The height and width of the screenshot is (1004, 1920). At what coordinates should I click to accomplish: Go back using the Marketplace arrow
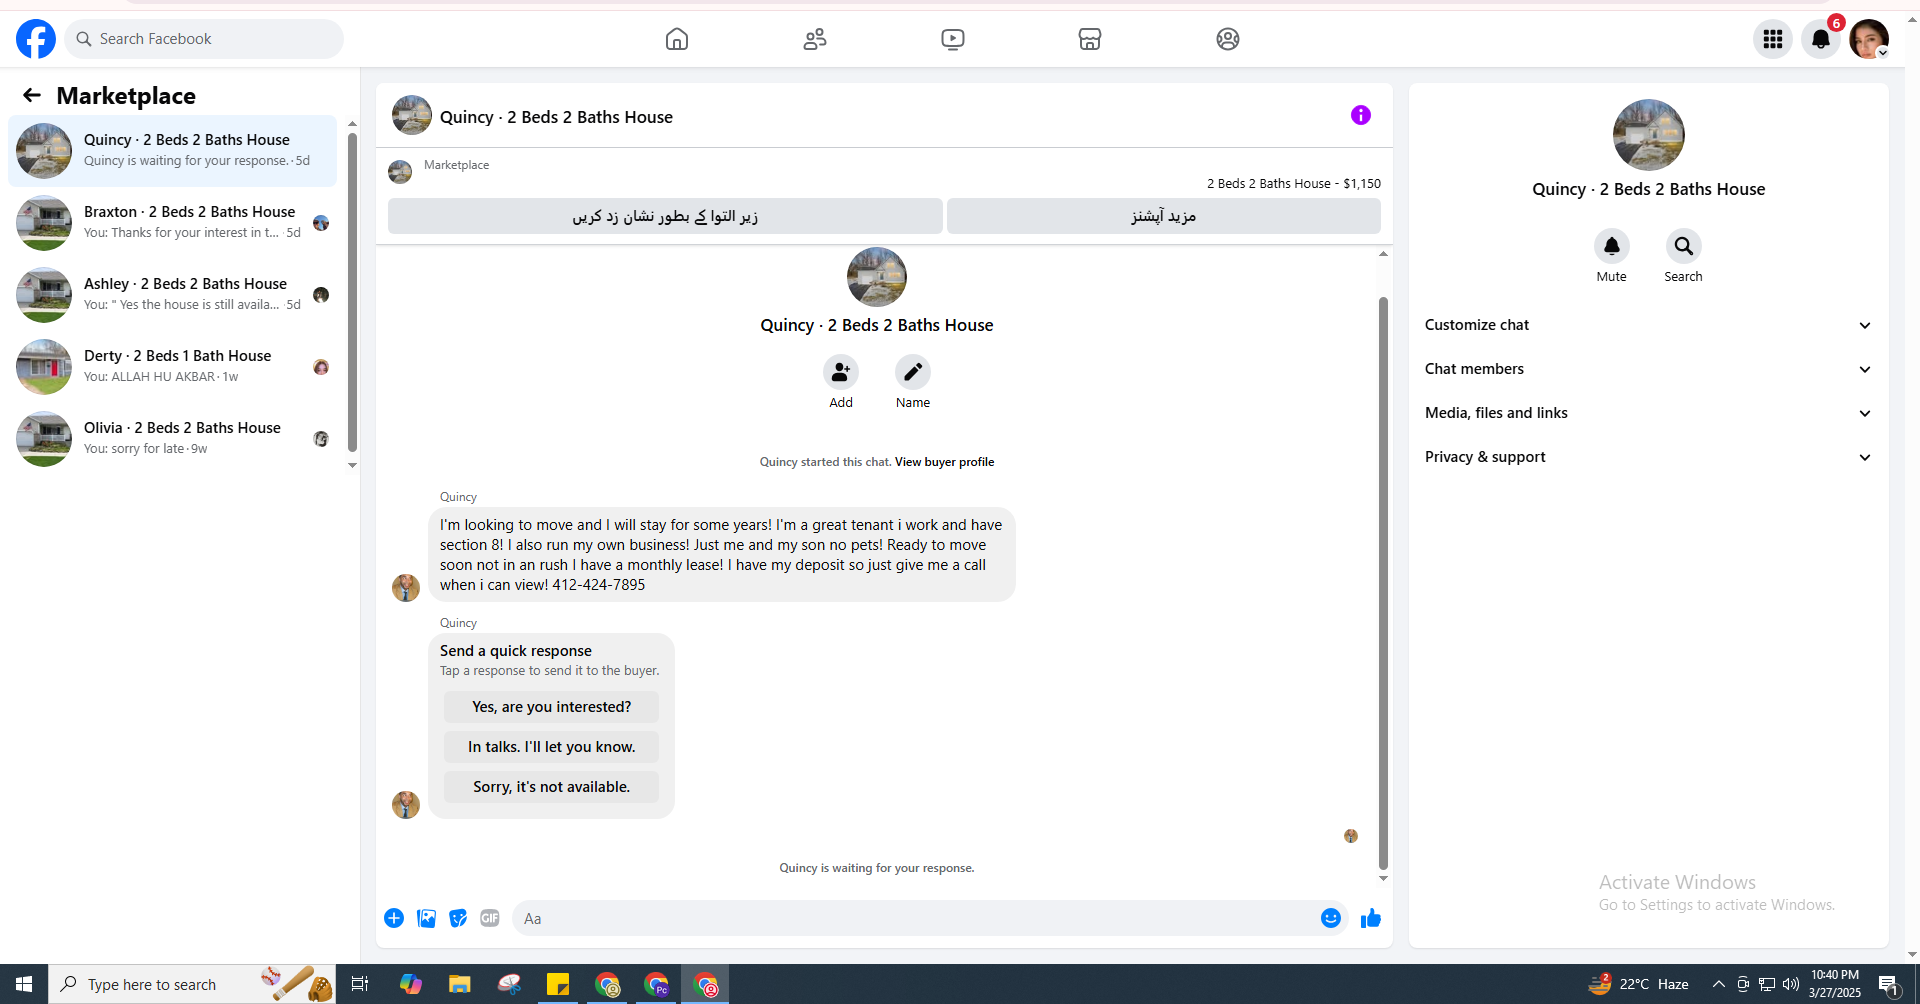(32, 95)
